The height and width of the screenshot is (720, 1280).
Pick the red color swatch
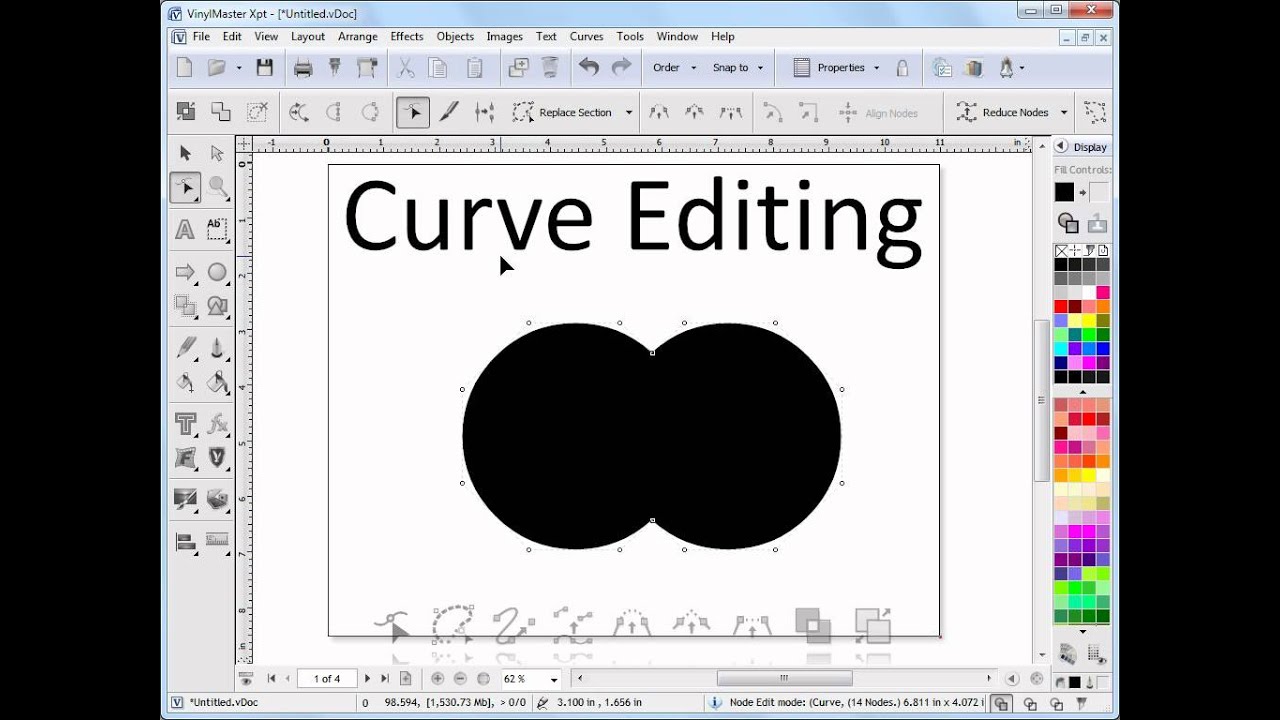(1061, 307)
